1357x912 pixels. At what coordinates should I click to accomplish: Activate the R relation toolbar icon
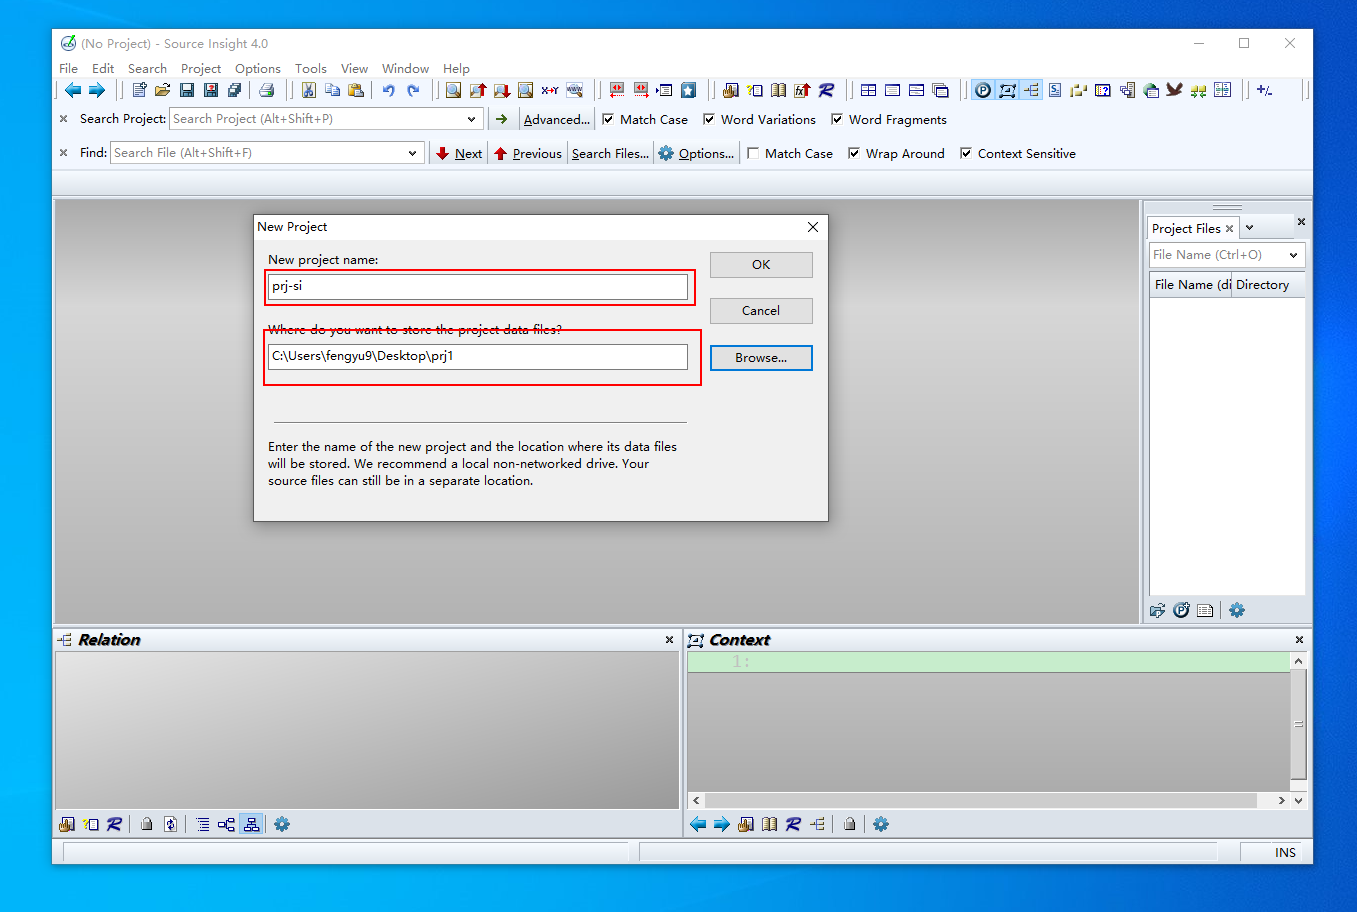(x=825, y=90)
